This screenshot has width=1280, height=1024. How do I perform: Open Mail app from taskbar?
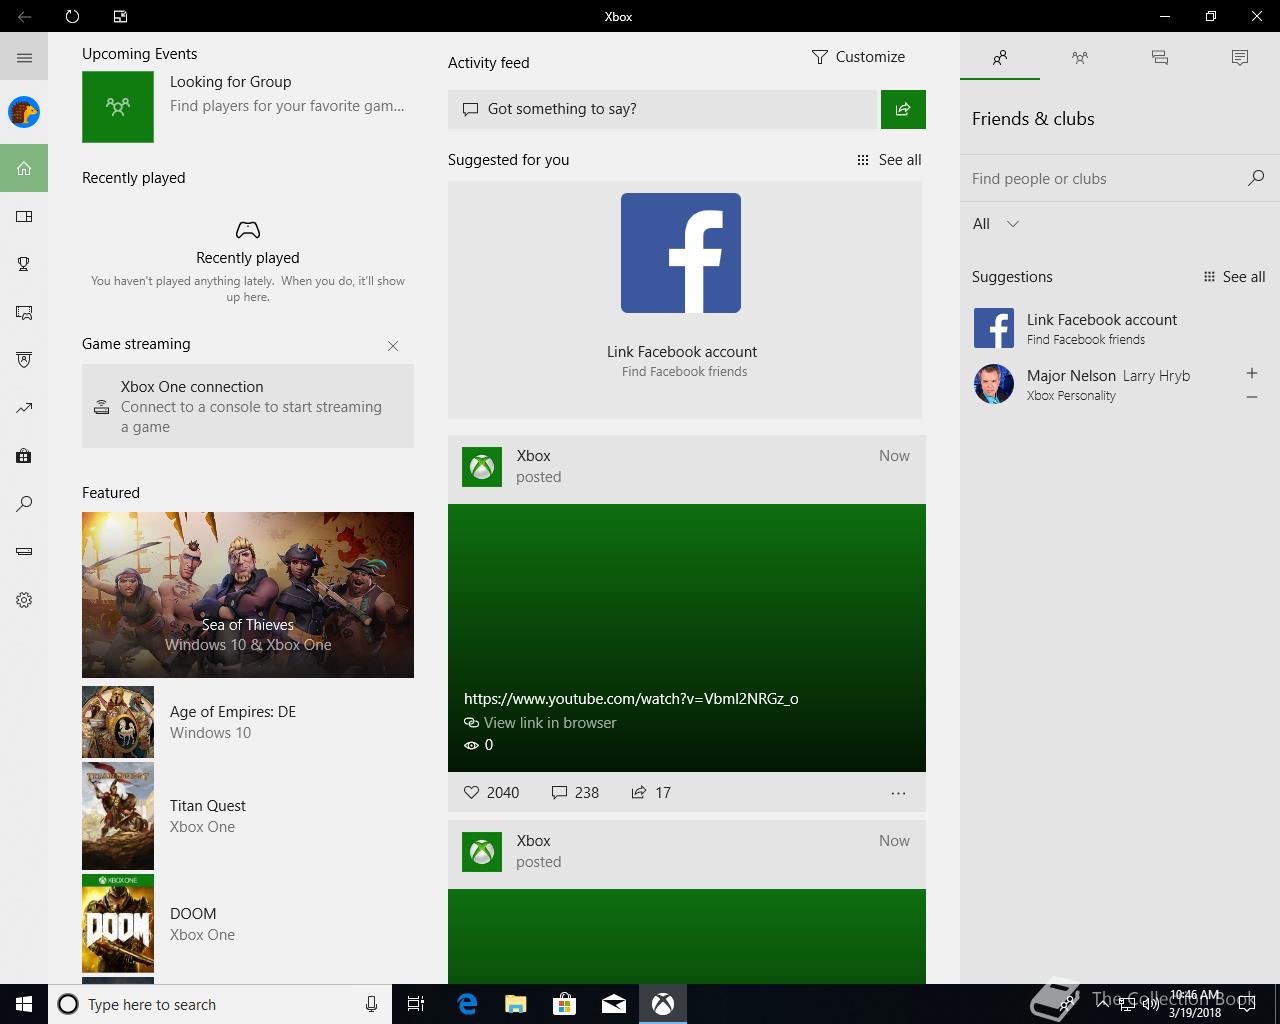point(614,1004)
